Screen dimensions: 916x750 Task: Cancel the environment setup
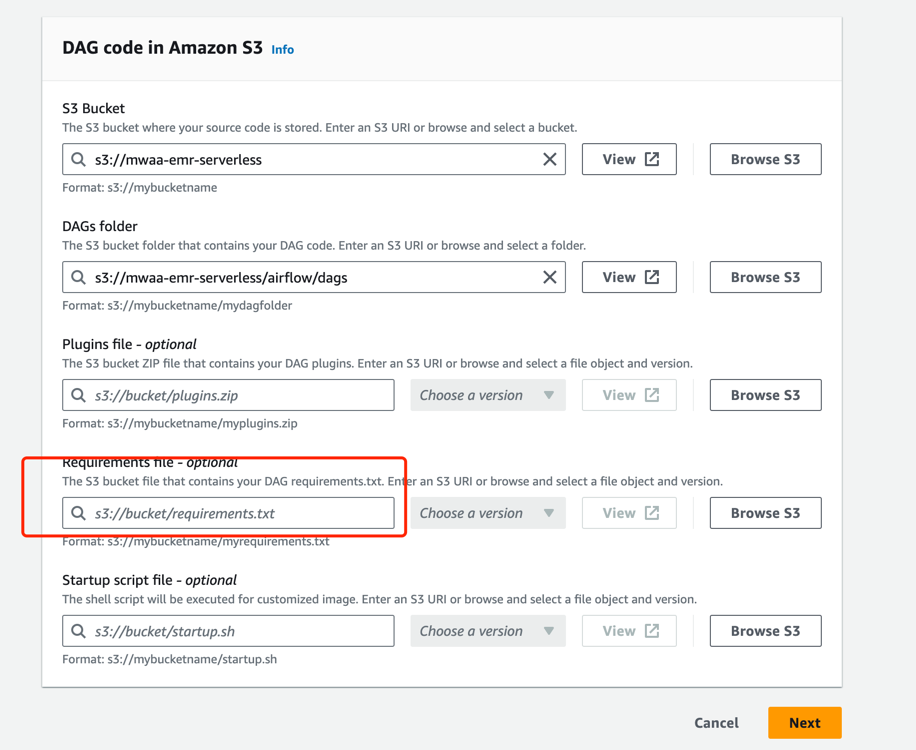pyautogui.click(x=716, y=723)
